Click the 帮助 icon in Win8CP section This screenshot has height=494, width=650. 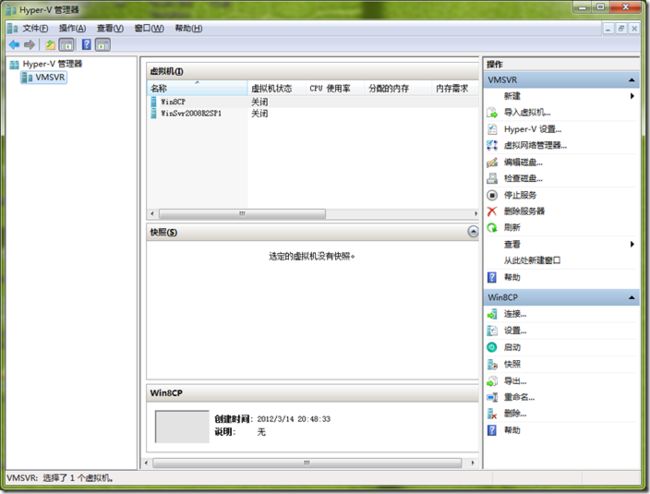[x=492, y=430]
